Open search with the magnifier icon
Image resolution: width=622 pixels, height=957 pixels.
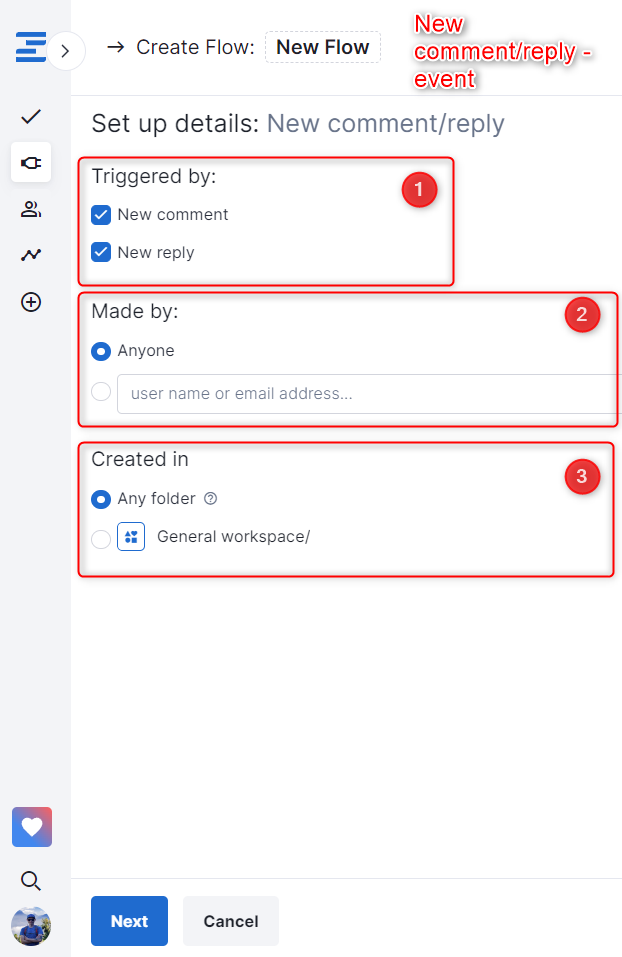point(31,880)
